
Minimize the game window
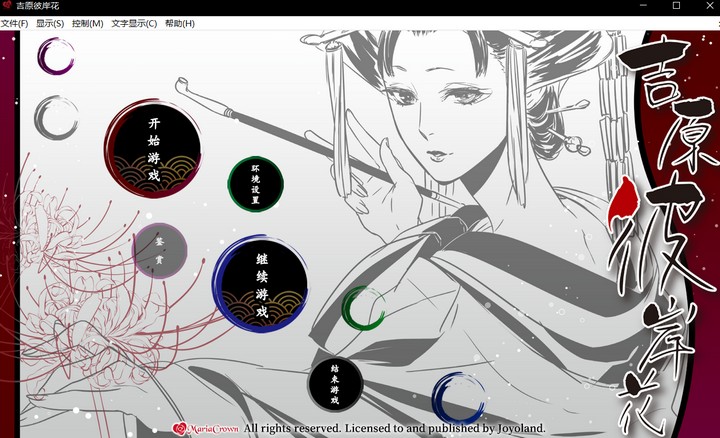tap(643, 6)
